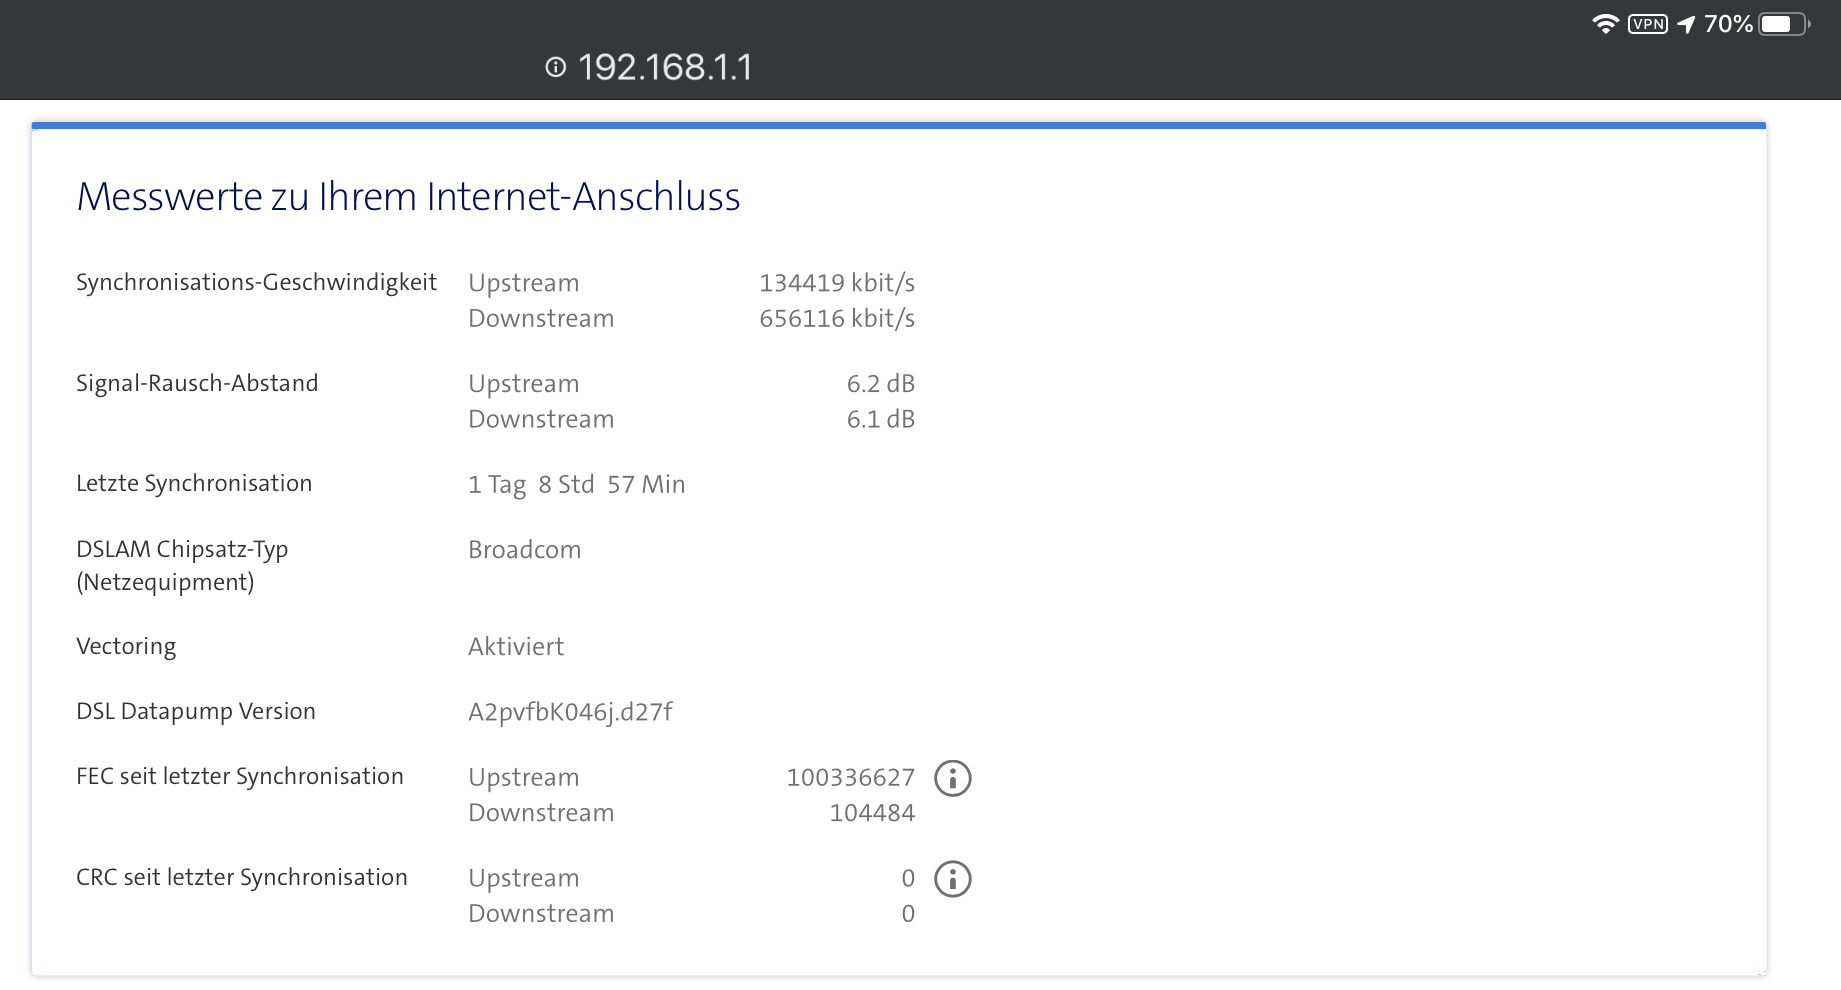Image resolution: width=1841 pixels, height=990 pixels.
Task: Tap the location services arrow icon
Action: click(1686, 24)
